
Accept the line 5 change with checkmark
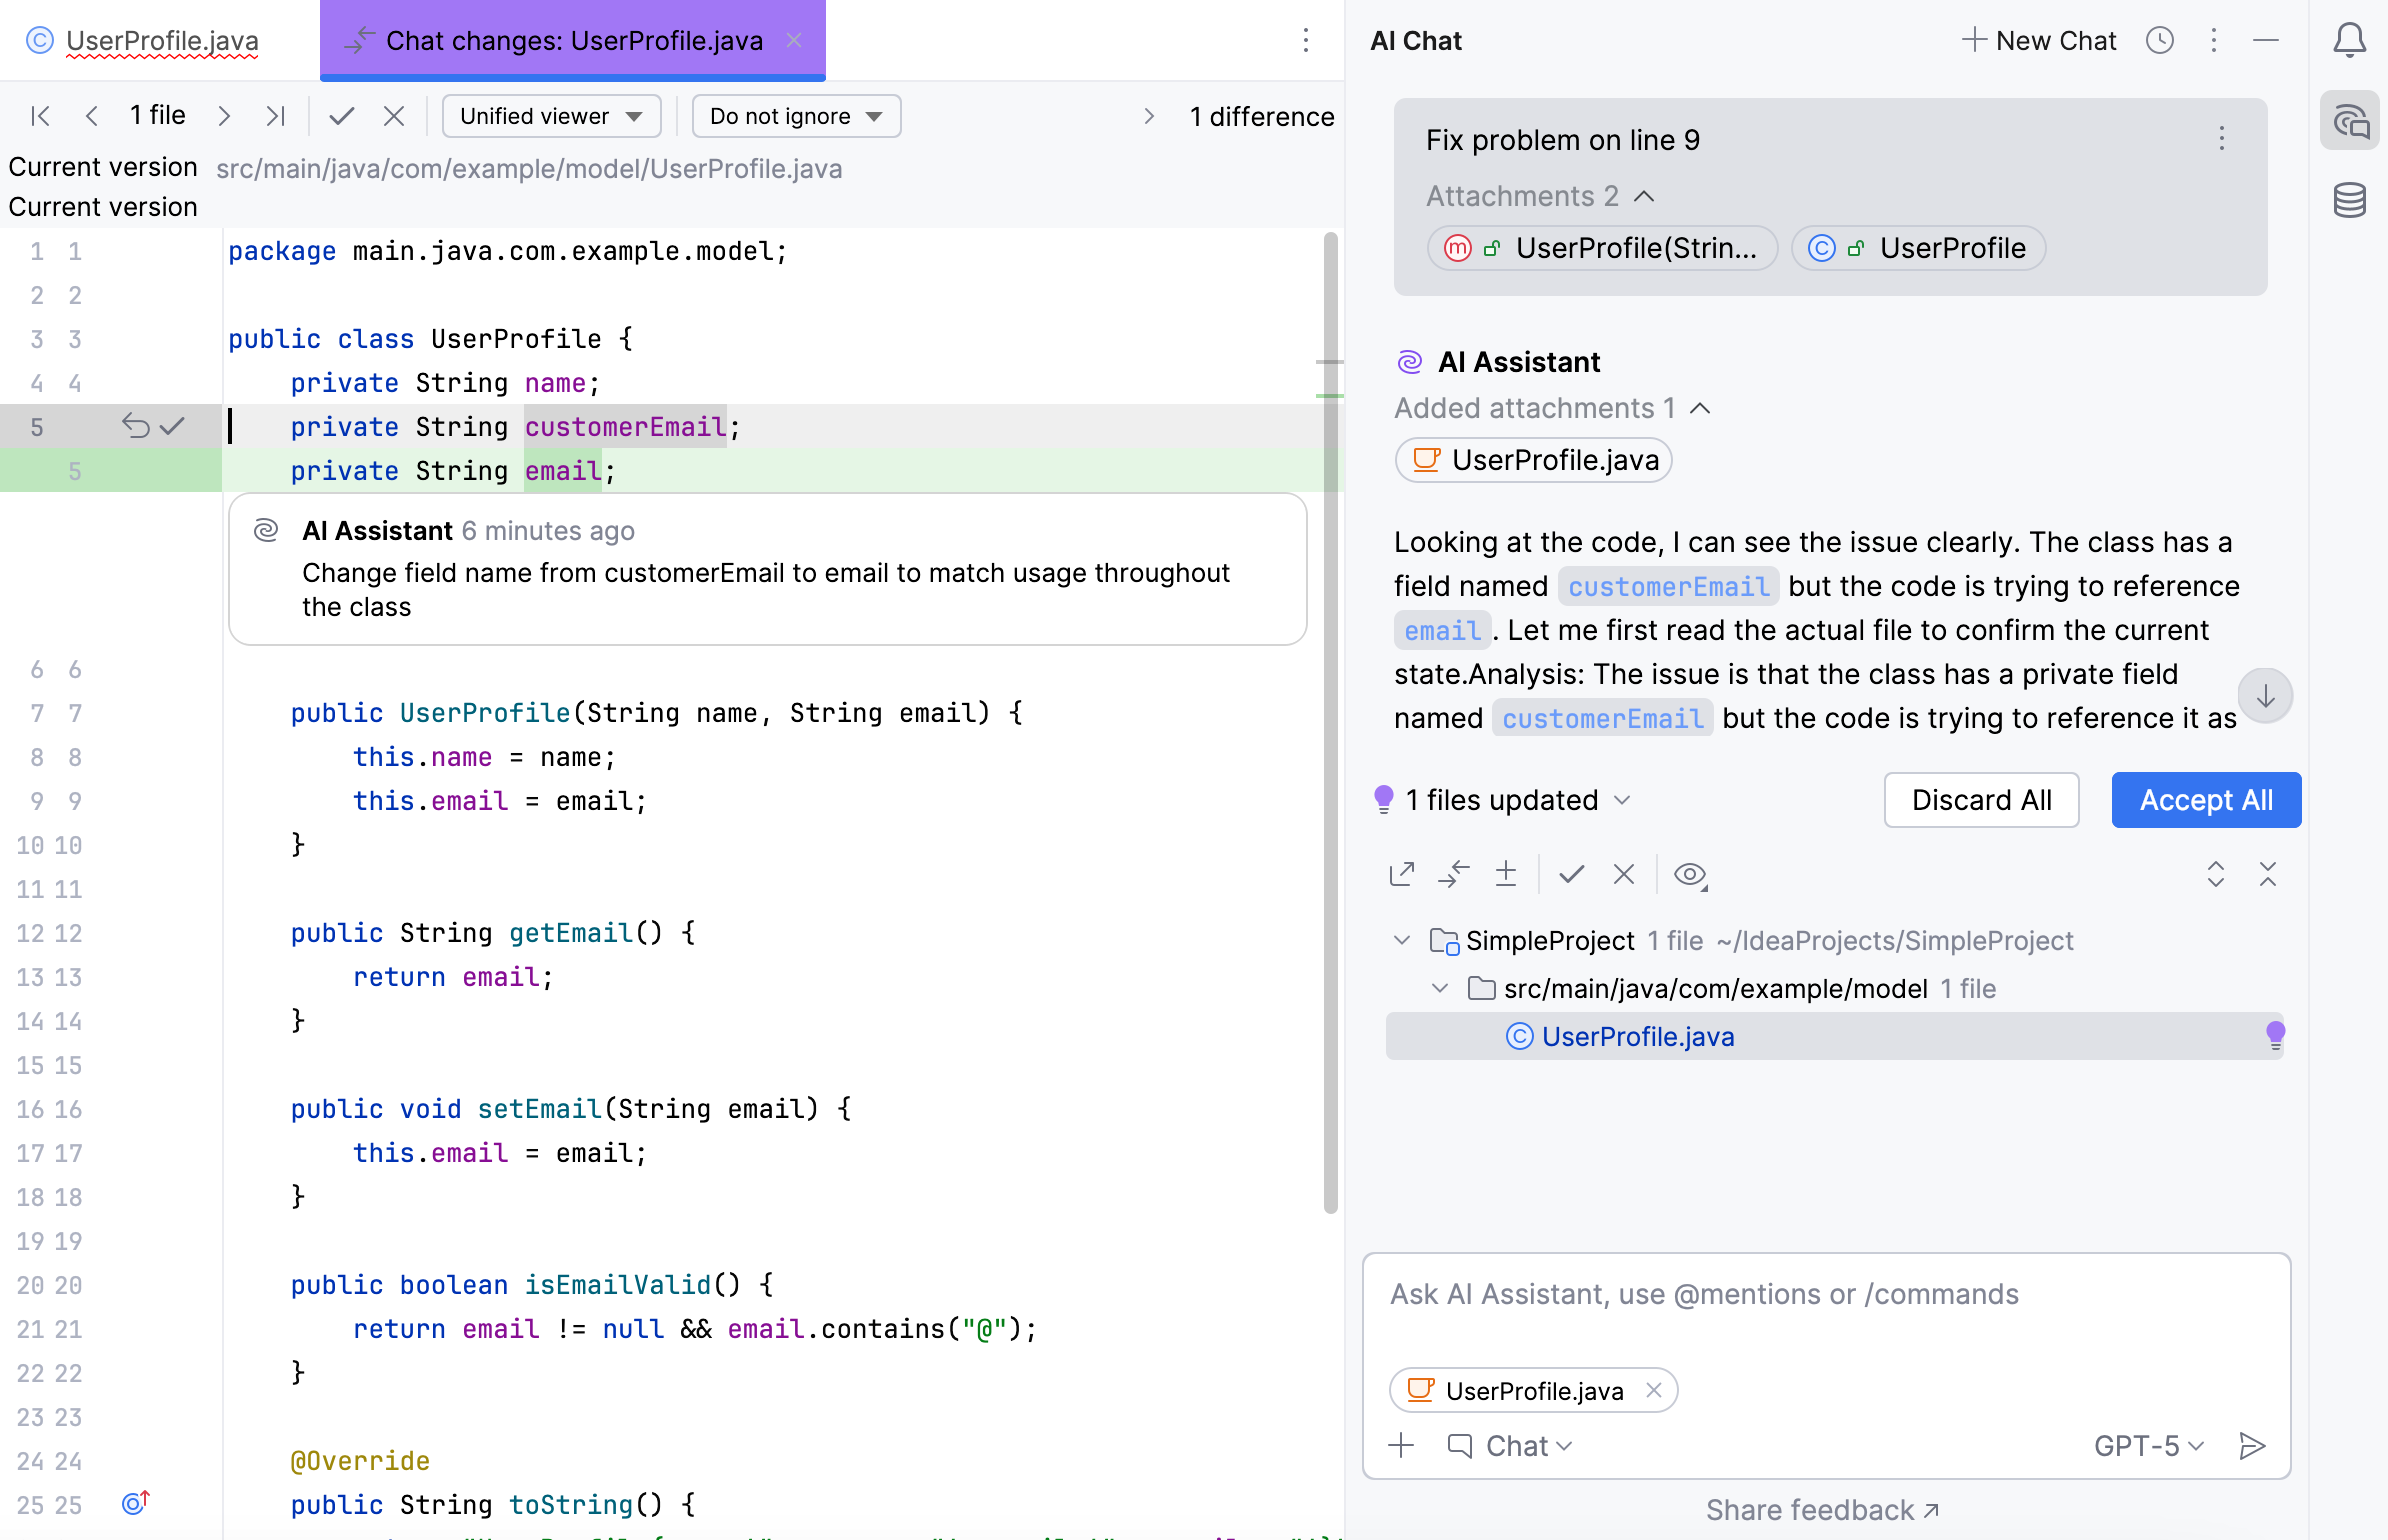click(x=173, y=426)
